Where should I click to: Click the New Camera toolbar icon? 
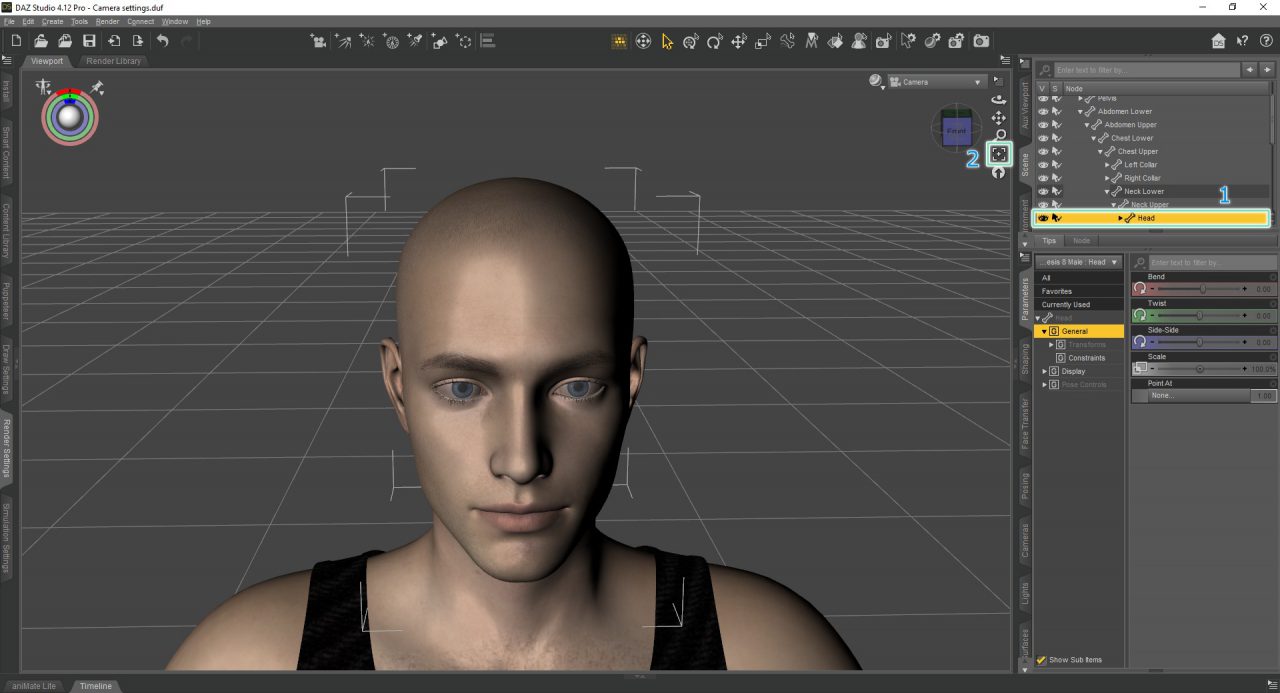[955, 41]
